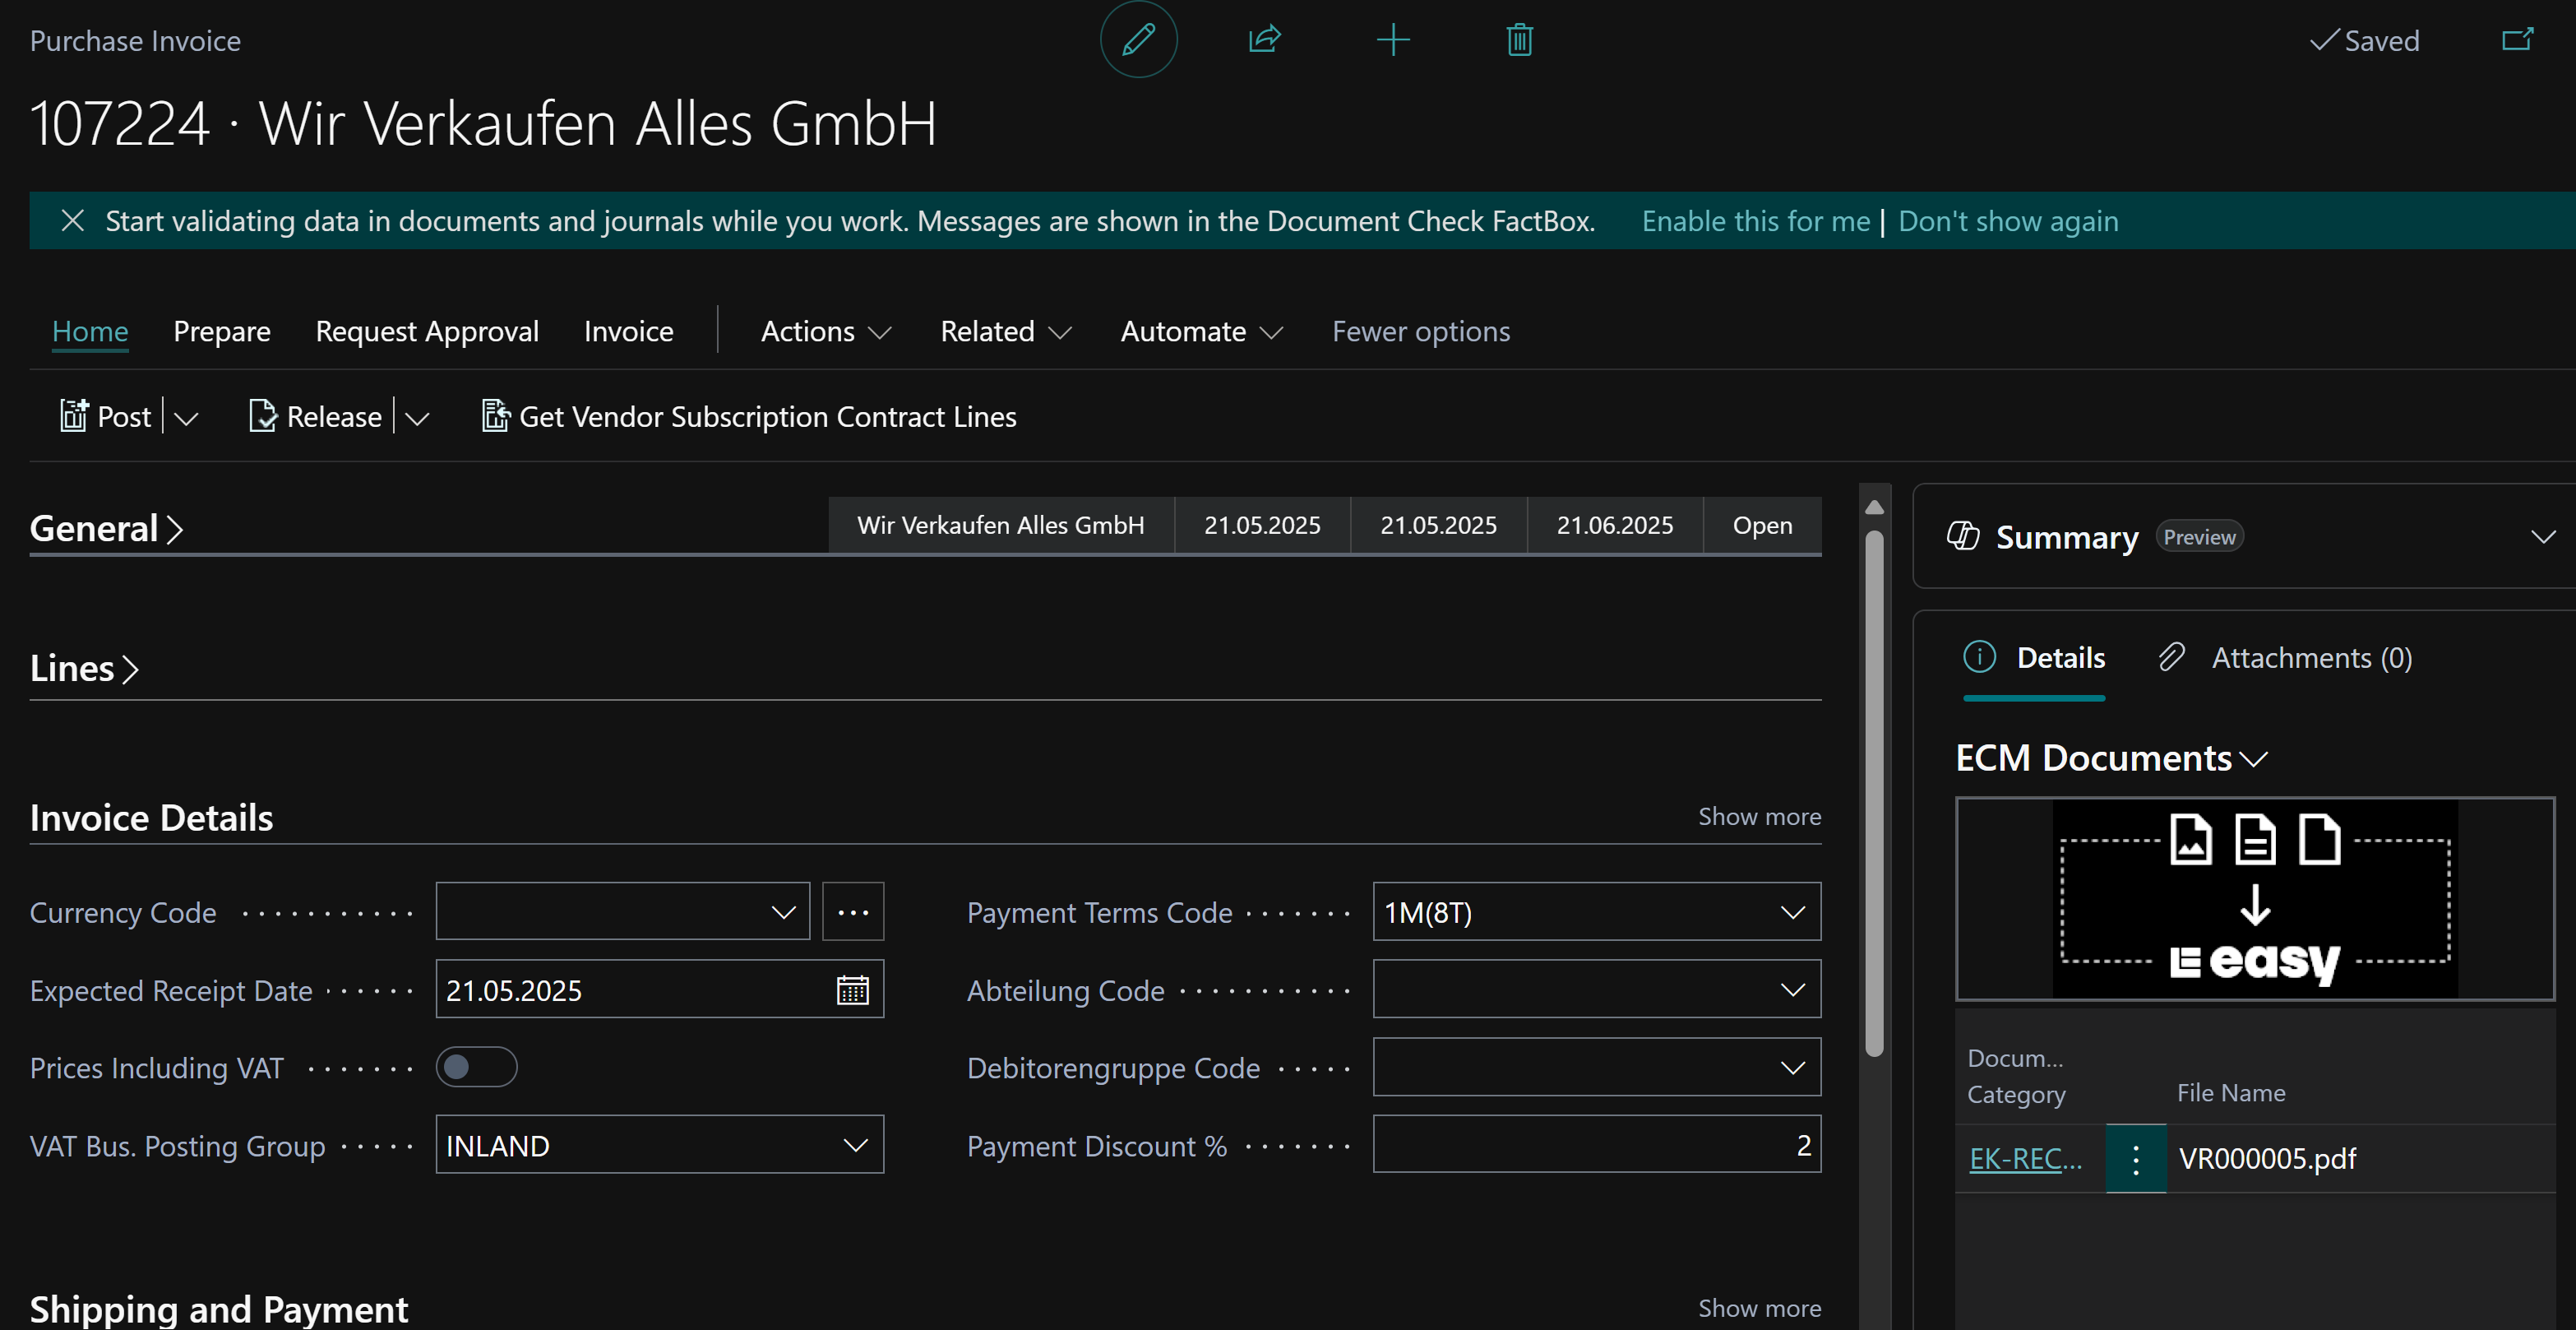
Task: Click the plus new-document icon
Action: [1392, 40]
